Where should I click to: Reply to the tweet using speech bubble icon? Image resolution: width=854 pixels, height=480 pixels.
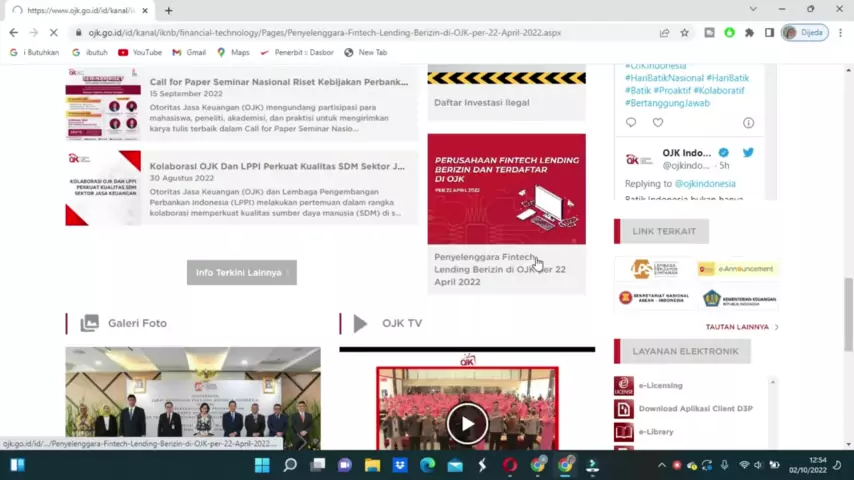click(630, 123)
